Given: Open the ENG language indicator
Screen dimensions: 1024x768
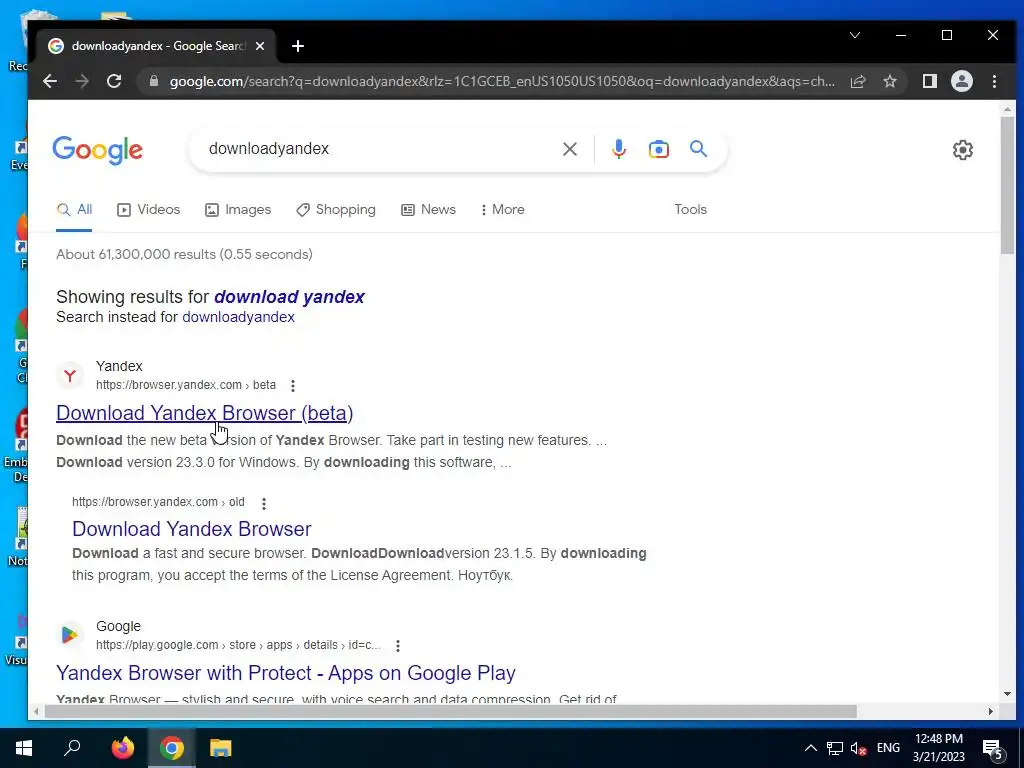Looking at the screenshot, I should [x=888, y=748].
